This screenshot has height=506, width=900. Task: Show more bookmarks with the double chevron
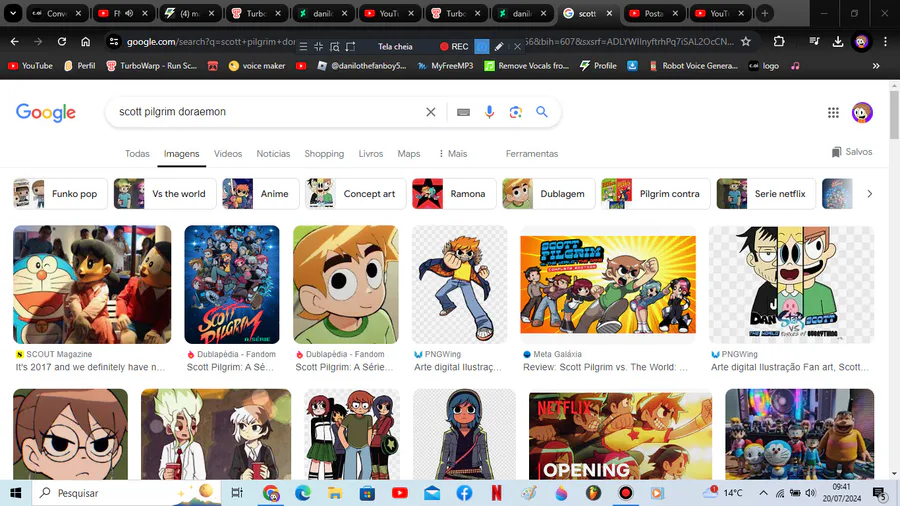(x=876, y=66)
